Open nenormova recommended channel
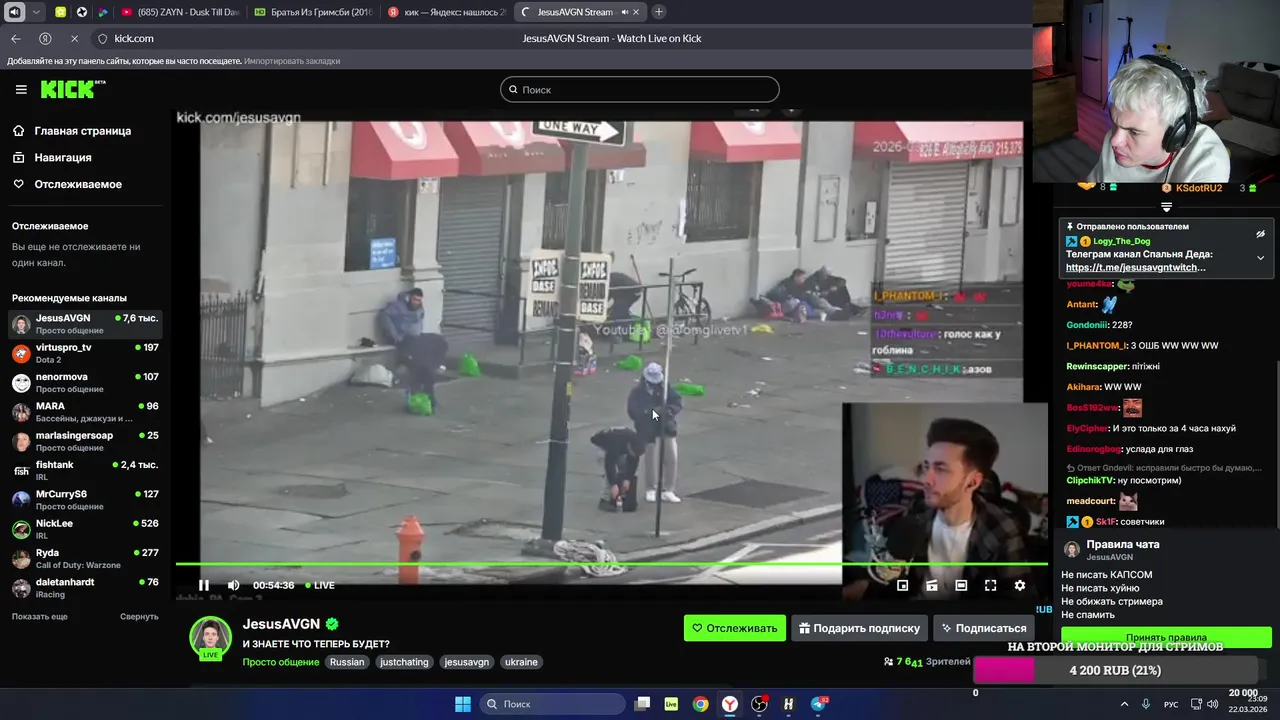The width and height of the screenshot is (1280, 720). point(85,382)
